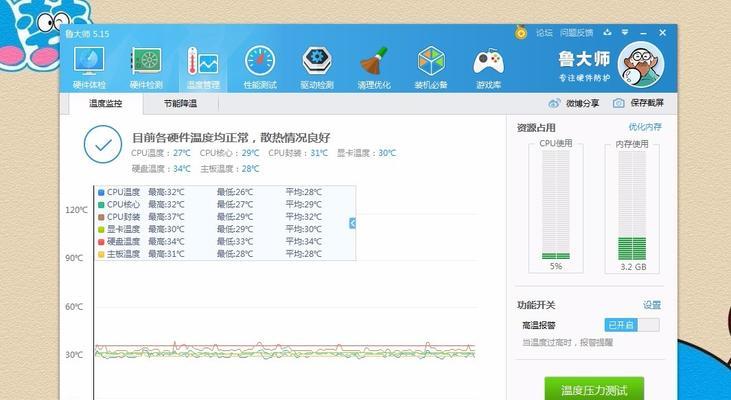Click the blue CPU温度 legend swatch
Image resolution: width=731 pixels, height=400 pixels.
click(x=101, y=192)
